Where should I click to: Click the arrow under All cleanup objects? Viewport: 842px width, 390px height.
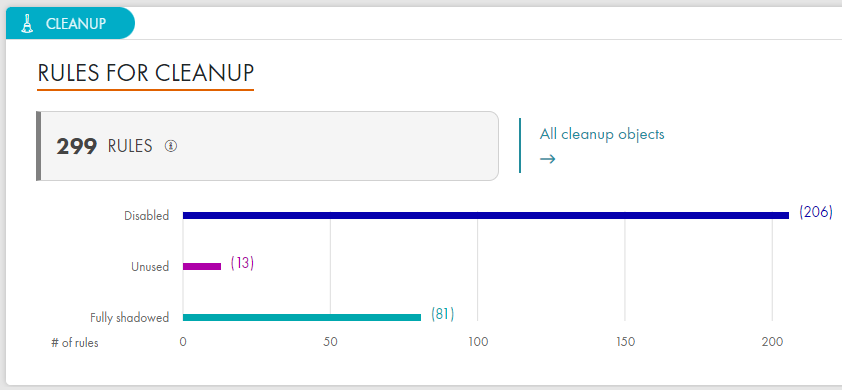(547, 159)
